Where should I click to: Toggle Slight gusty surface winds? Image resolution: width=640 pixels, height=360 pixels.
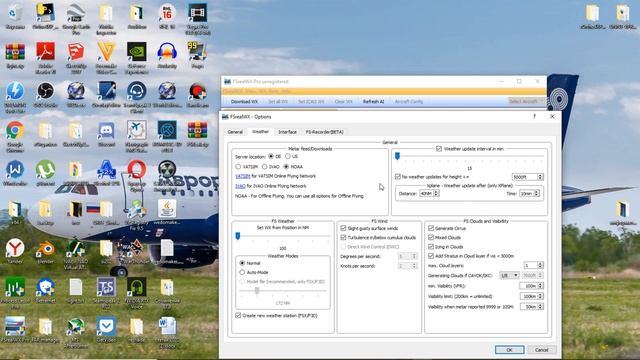pyautogui.click(x=343, y=228)
